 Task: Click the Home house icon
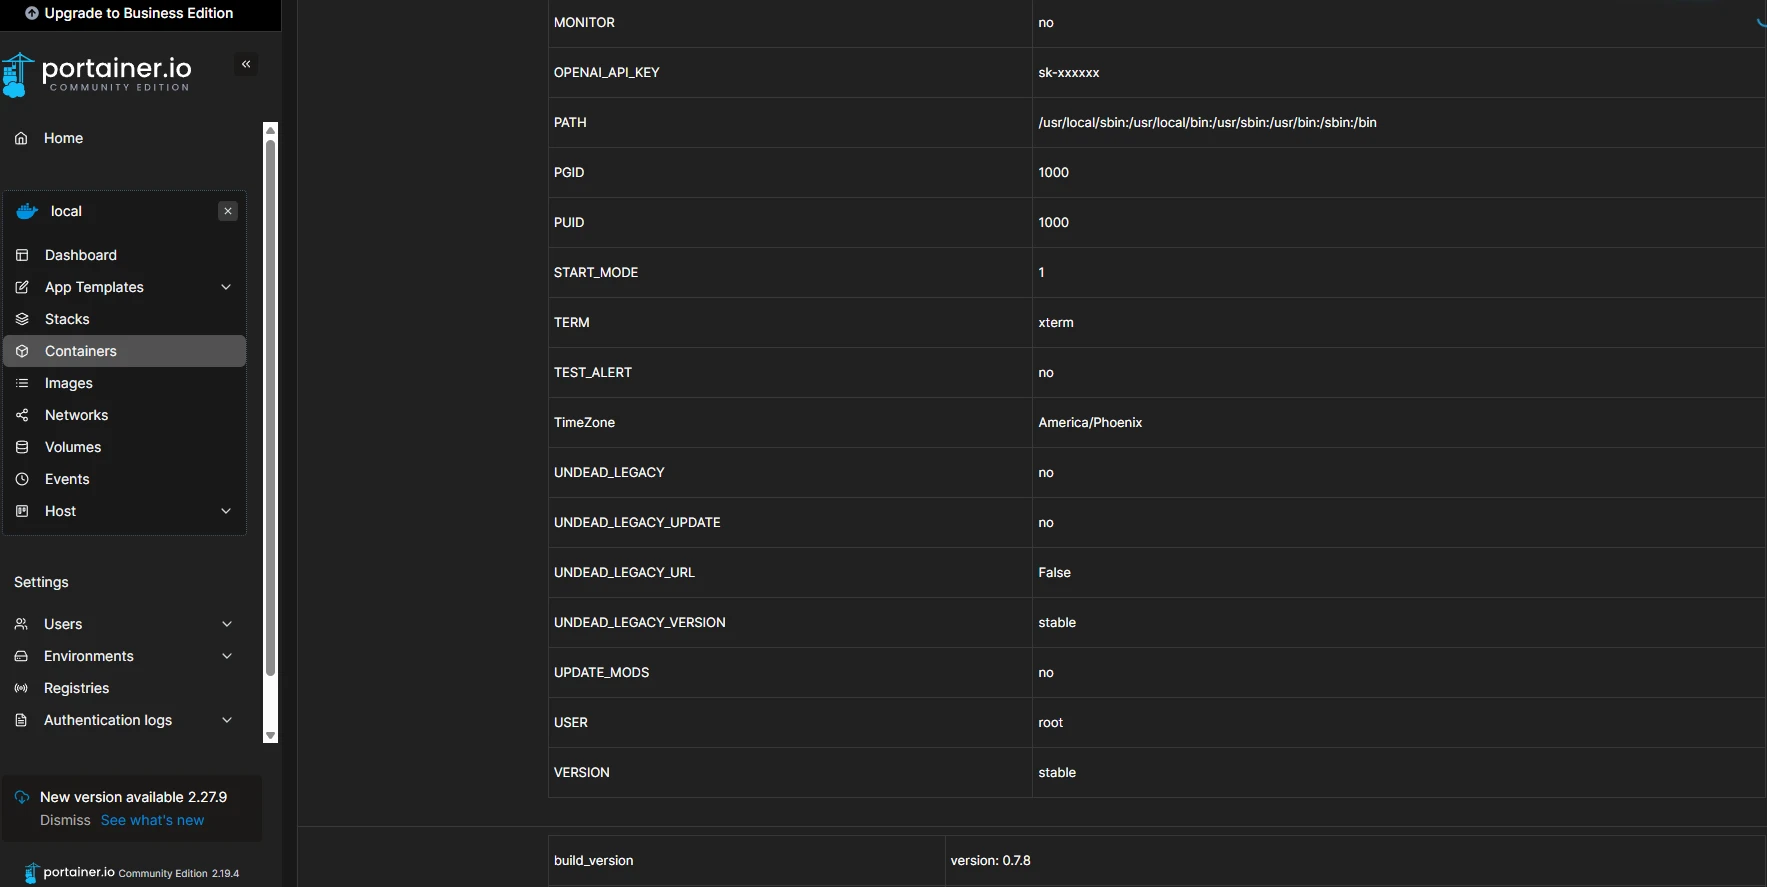(21, 138)
